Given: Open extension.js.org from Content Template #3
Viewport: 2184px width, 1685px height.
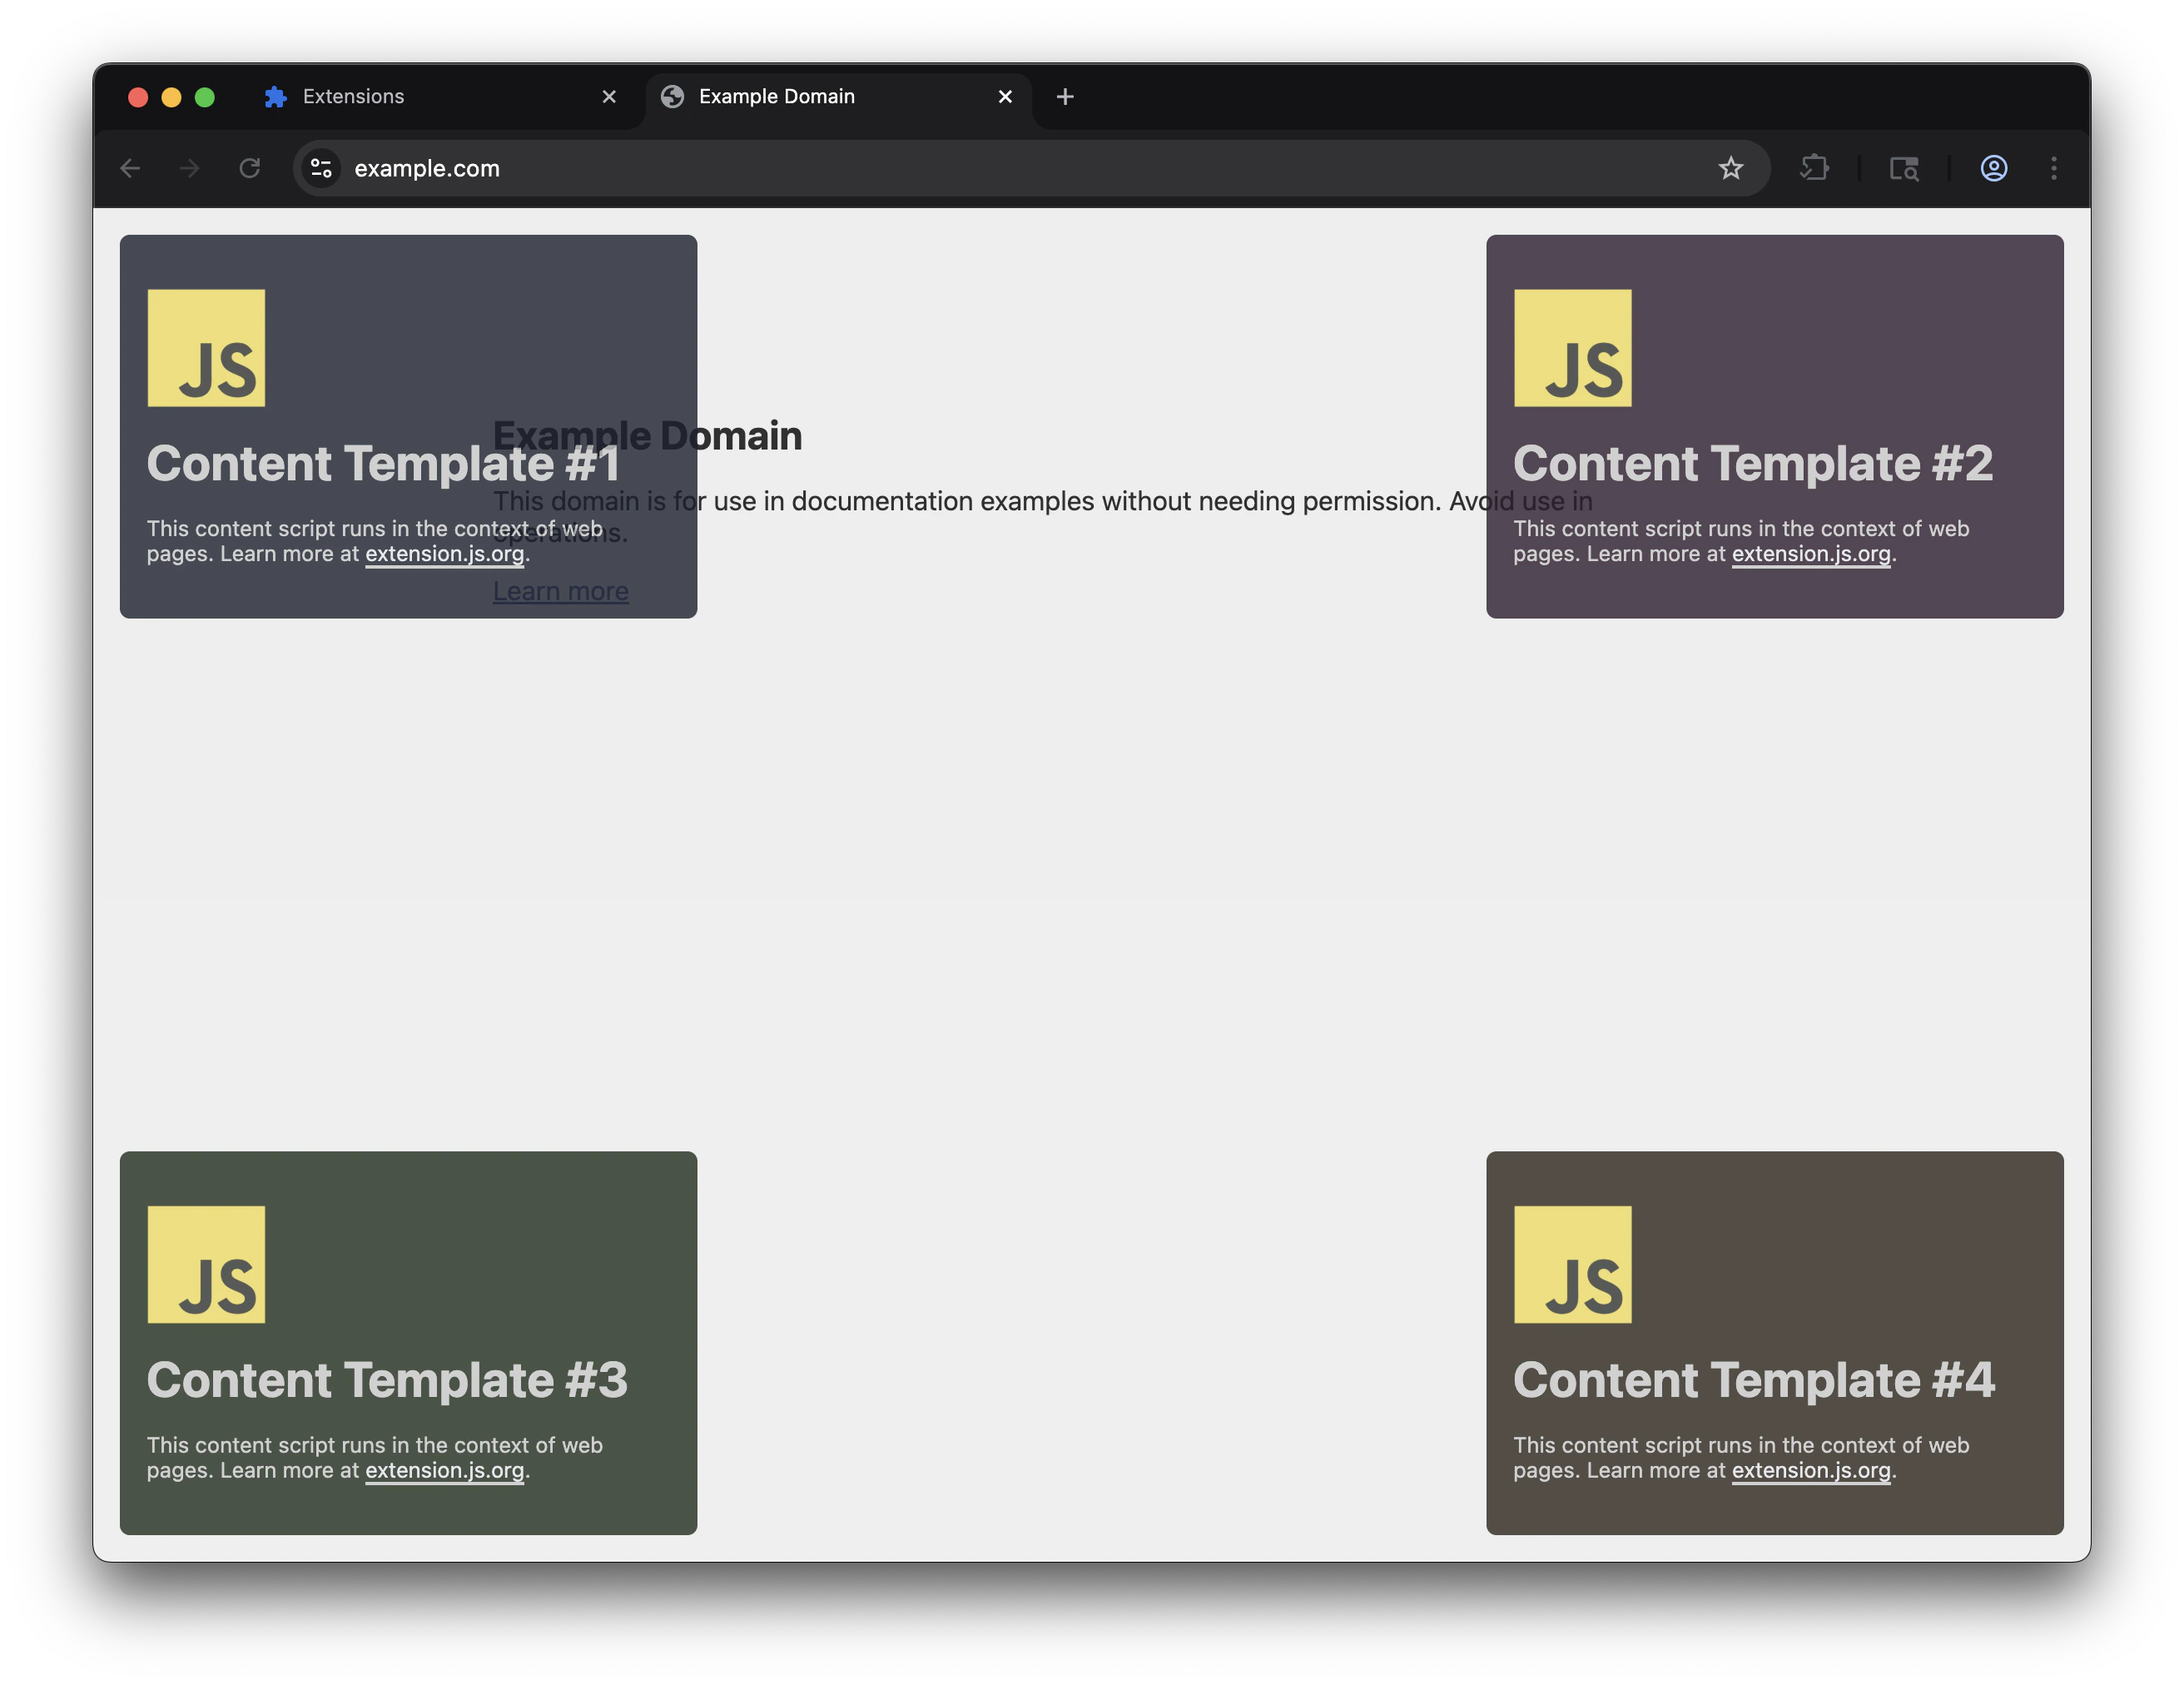Looking at the screenshot, I should (x=444, y=1470).
